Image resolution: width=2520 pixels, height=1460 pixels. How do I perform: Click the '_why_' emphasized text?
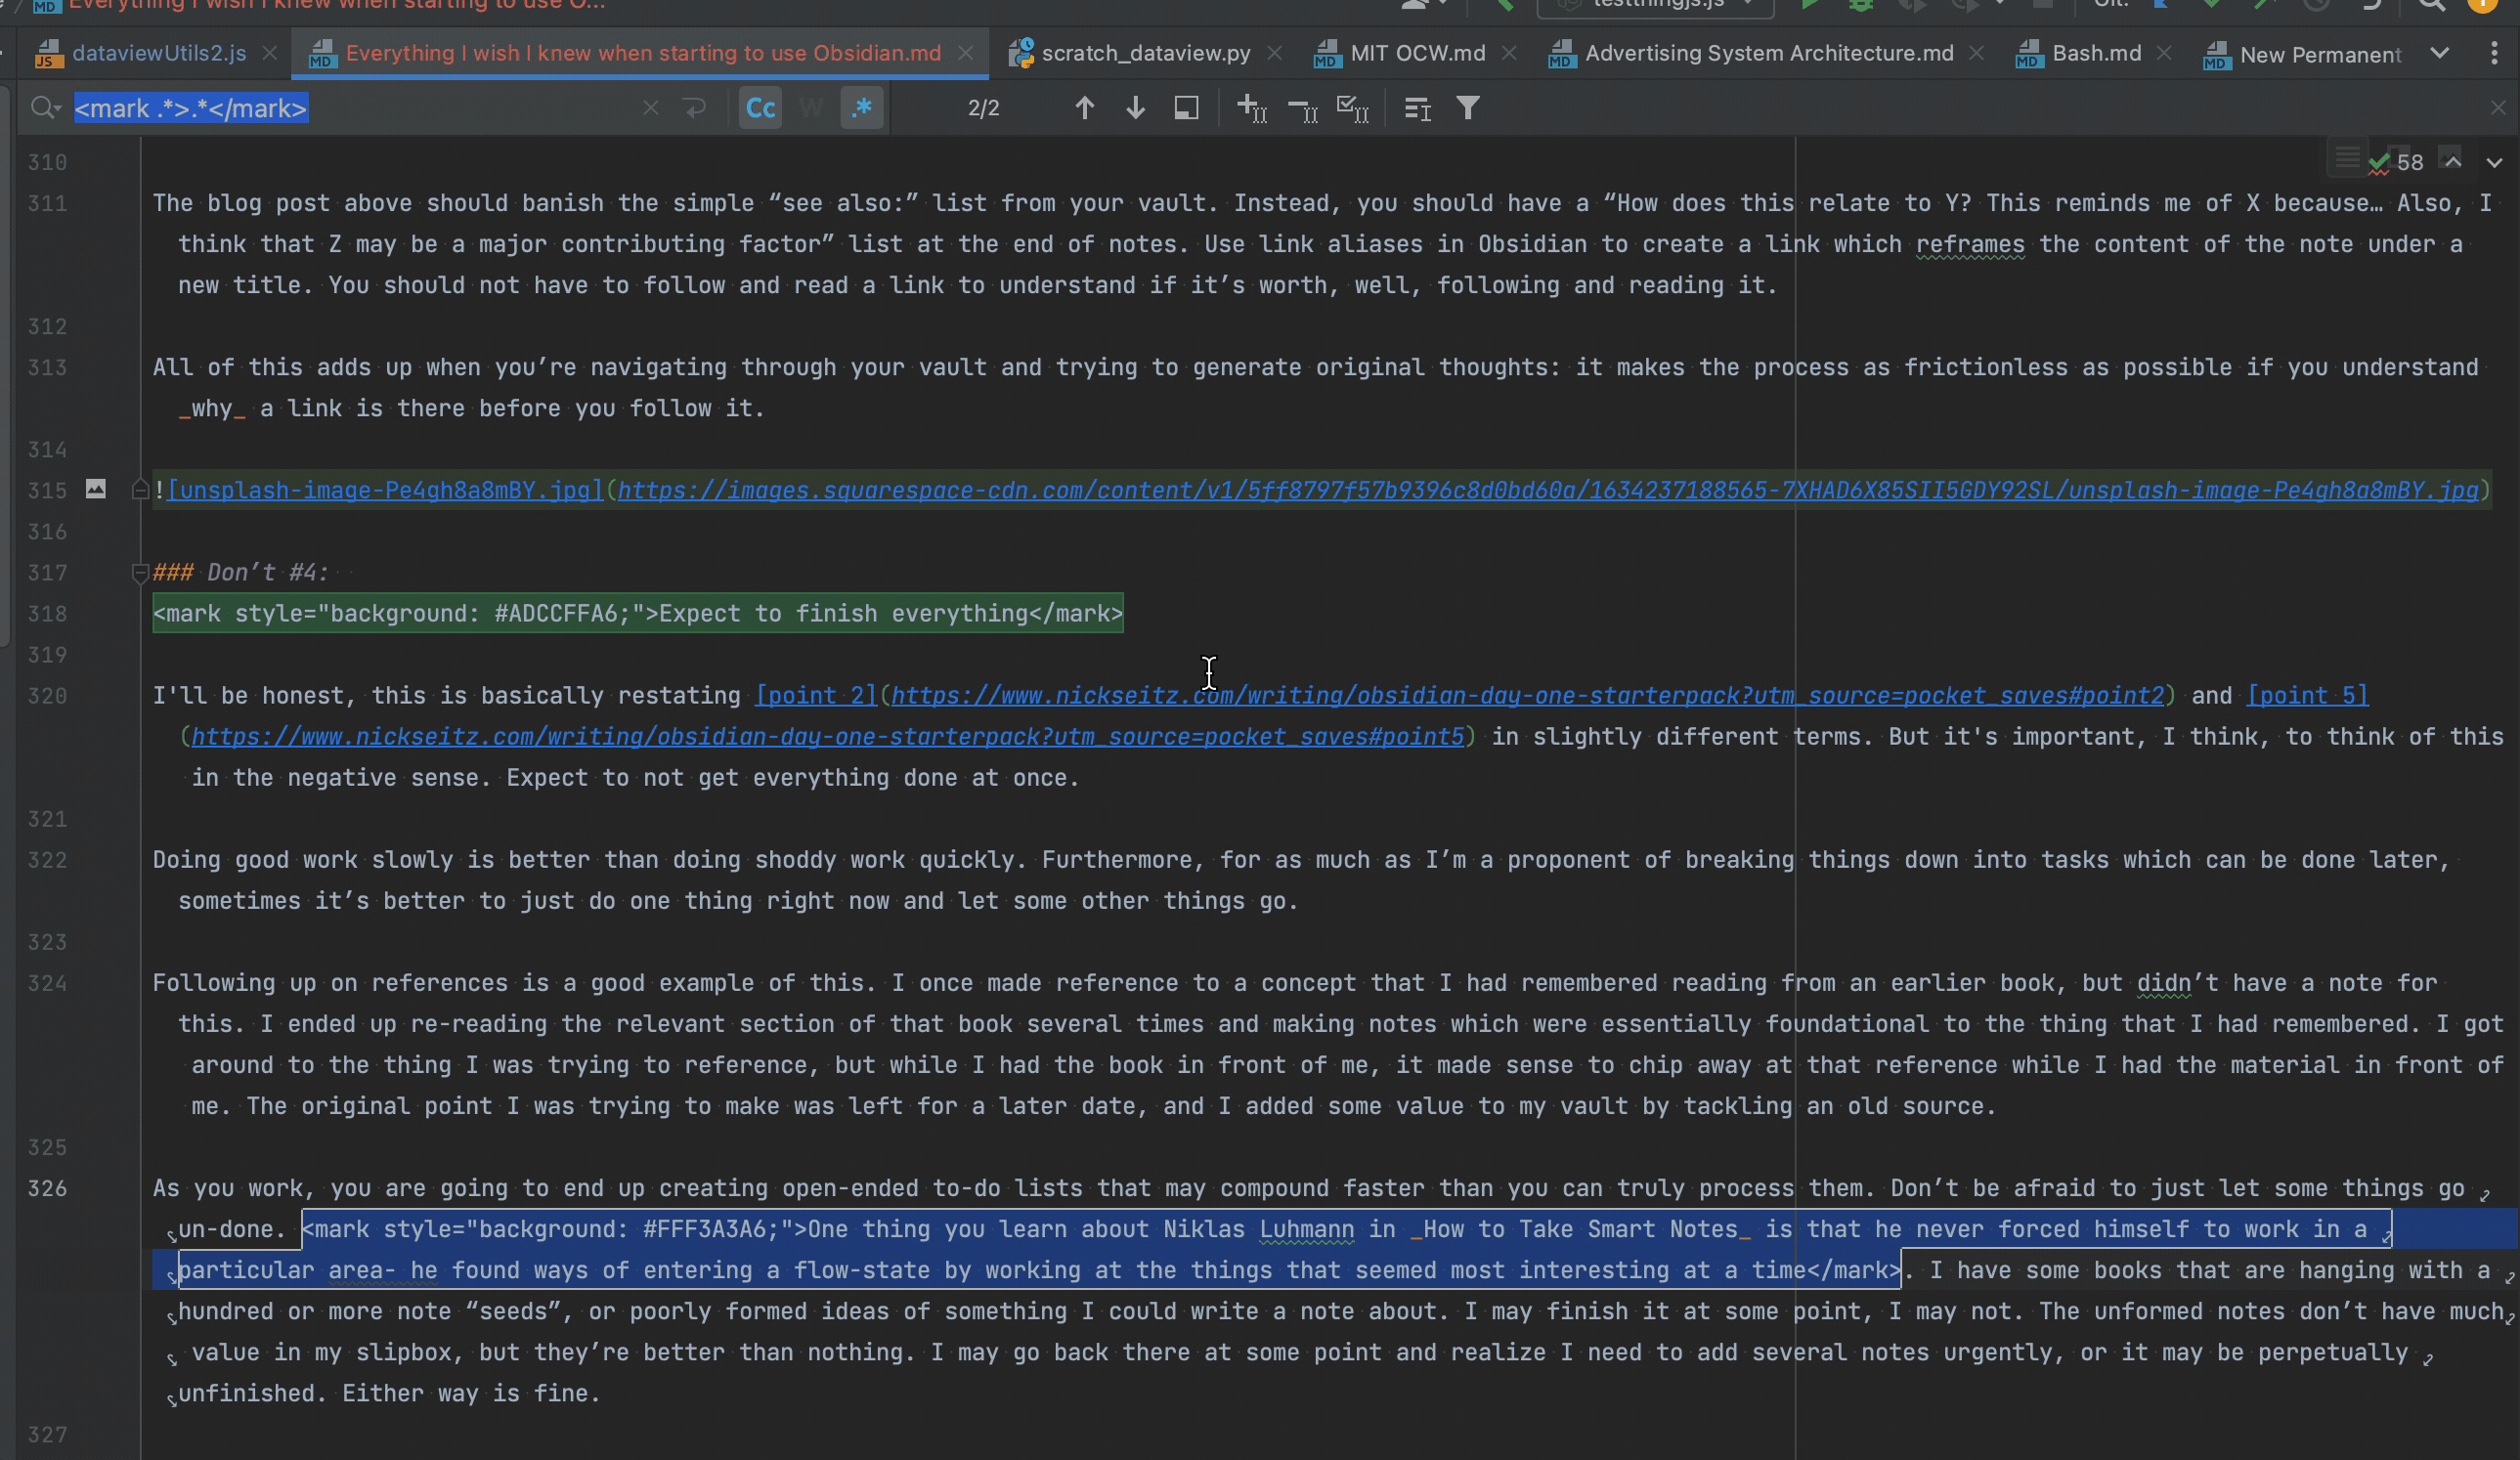[212, 408]
